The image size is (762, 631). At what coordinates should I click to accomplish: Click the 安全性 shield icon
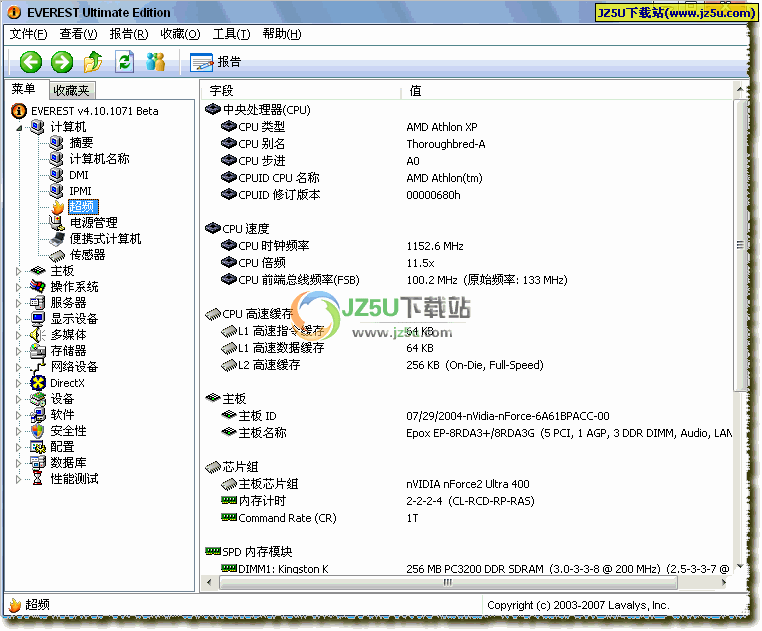coord(38,431)
